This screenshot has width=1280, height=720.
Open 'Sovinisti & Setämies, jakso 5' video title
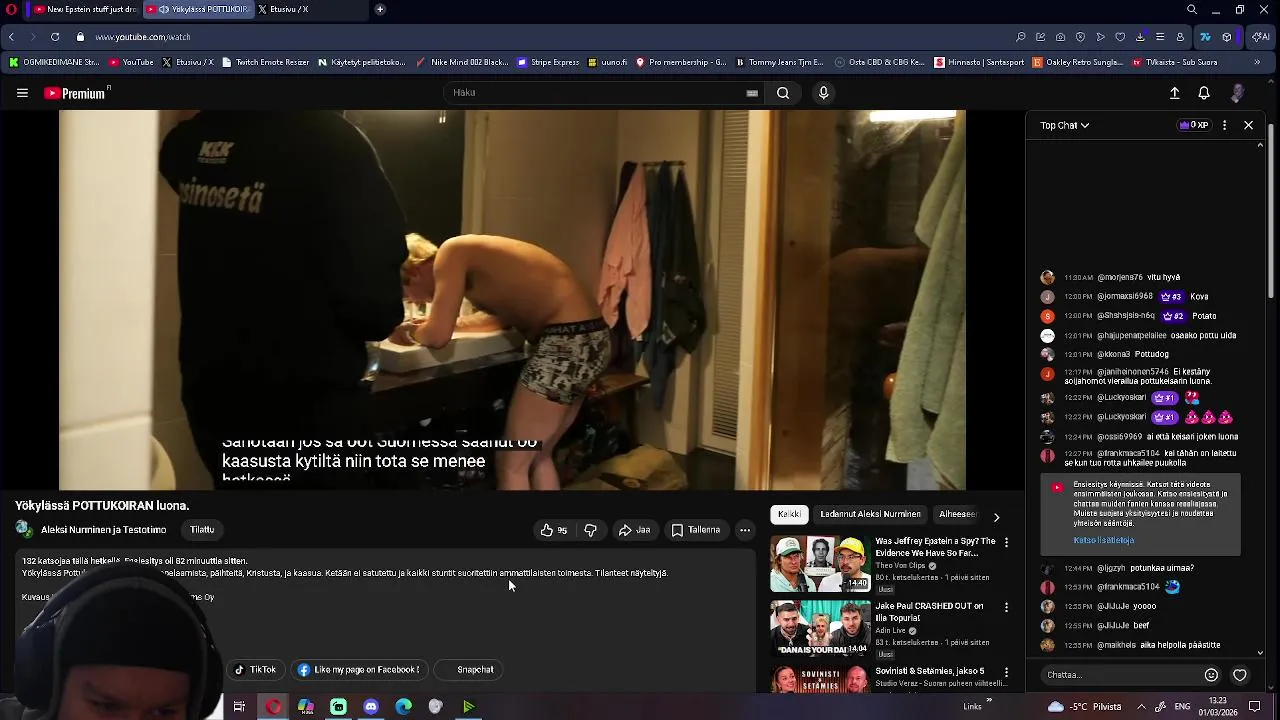click(930, 671)
